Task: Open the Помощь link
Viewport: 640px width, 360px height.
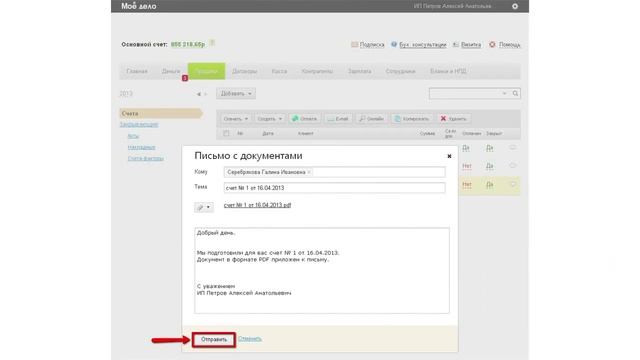Action: [x=509, y=45]
